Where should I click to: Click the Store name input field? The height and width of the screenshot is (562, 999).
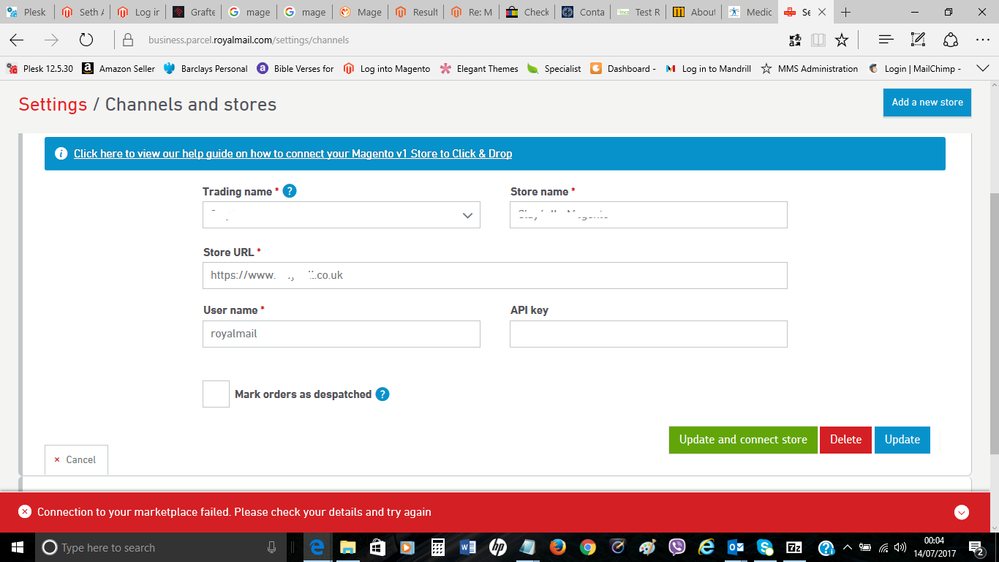click(x=649, y=215)
